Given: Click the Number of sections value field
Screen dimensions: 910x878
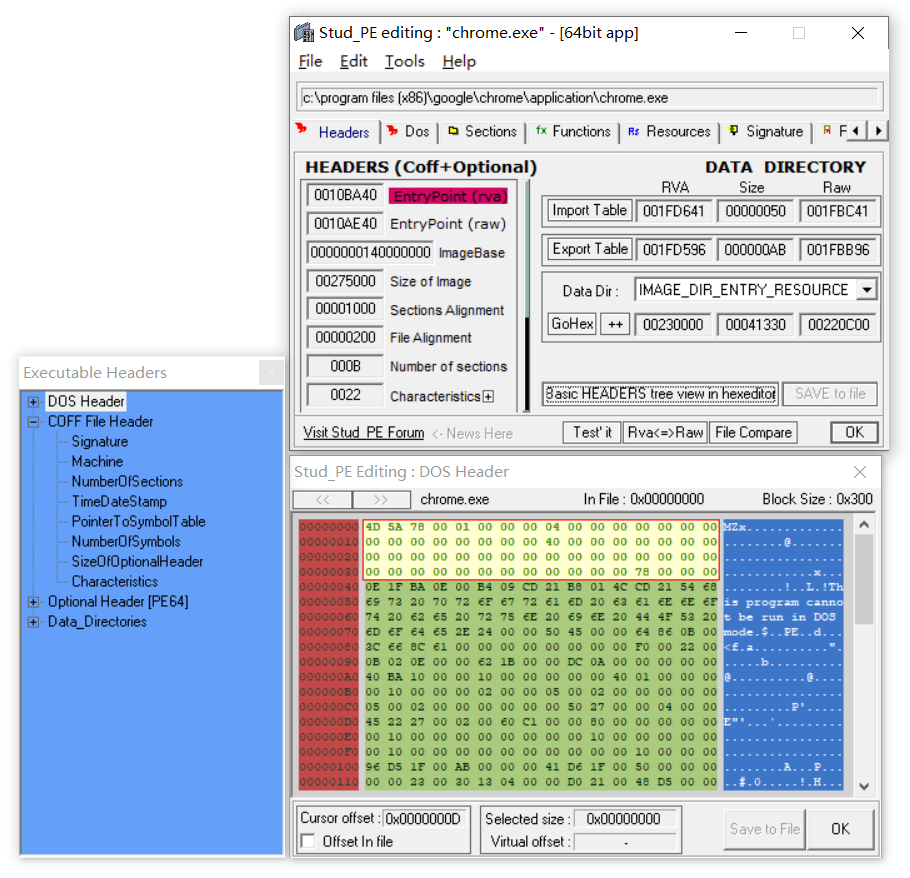Looking at the screenshot, I should click(x=345, y=366).
